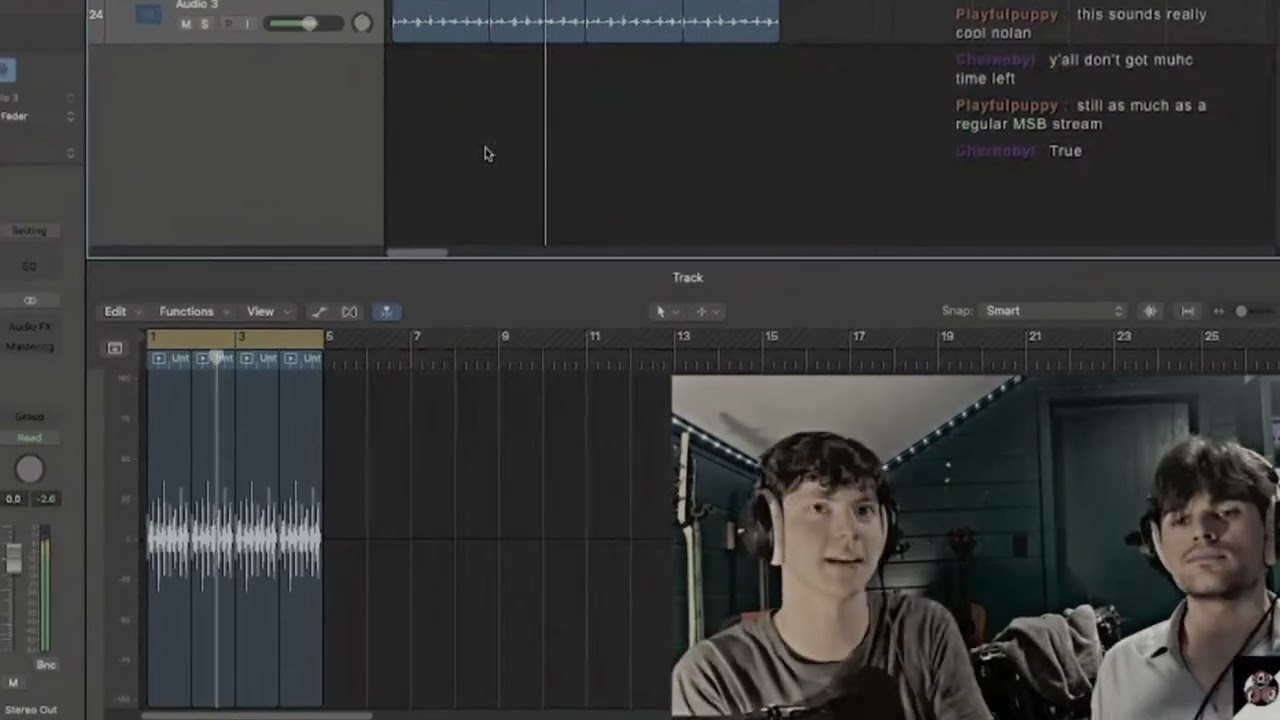Click the channel strip pan knob
The image size is (1280, 720).
coord(29,469)
